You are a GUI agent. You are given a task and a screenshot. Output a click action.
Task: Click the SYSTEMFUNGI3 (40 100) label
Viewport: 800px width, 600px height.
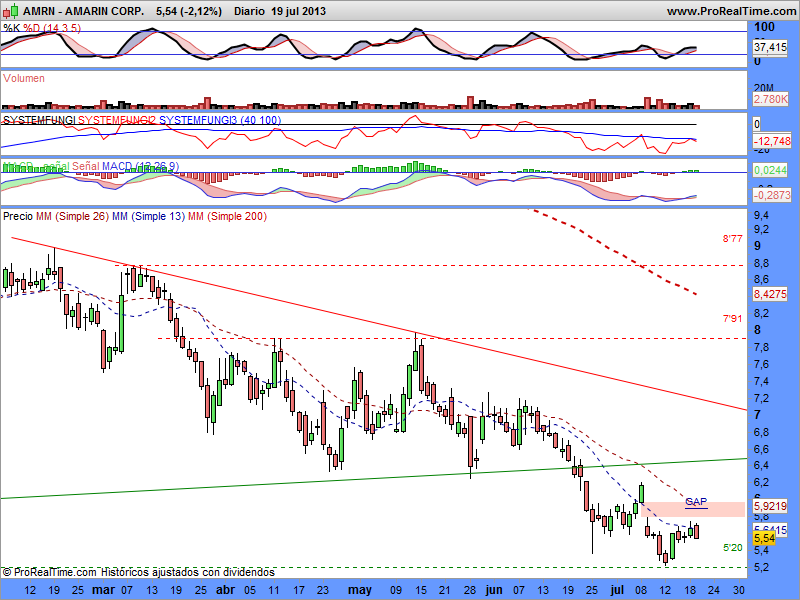pos(220,120)
